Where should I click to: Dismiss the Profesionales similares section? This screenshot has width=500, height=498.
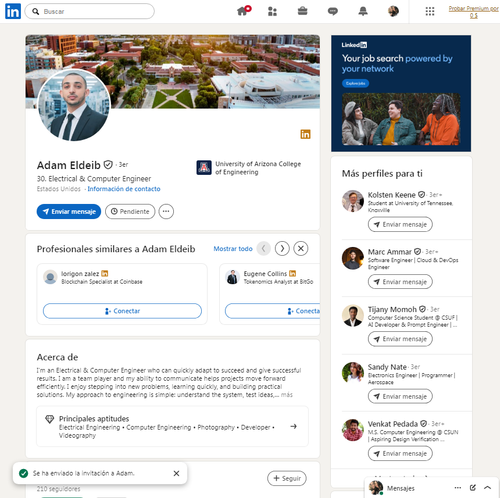tap(301, 249)
